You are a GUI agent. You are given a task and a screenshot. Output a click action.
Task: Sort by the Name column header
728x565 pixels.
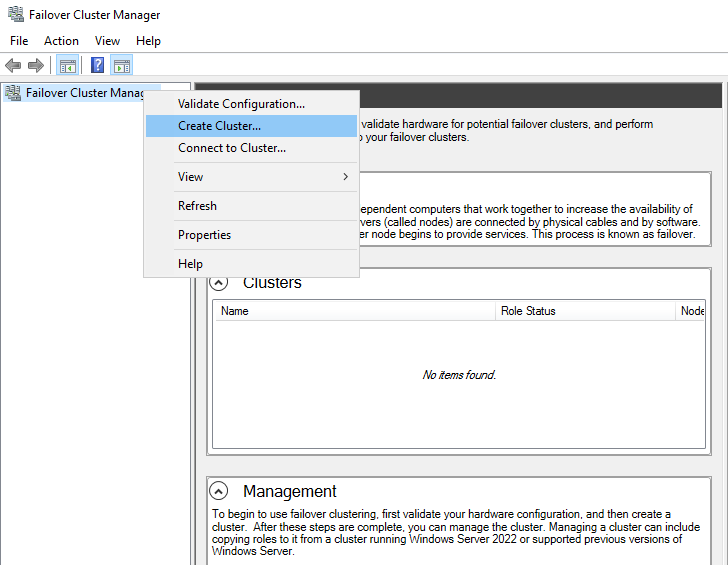pyautogui.click(x=355, y=311)
